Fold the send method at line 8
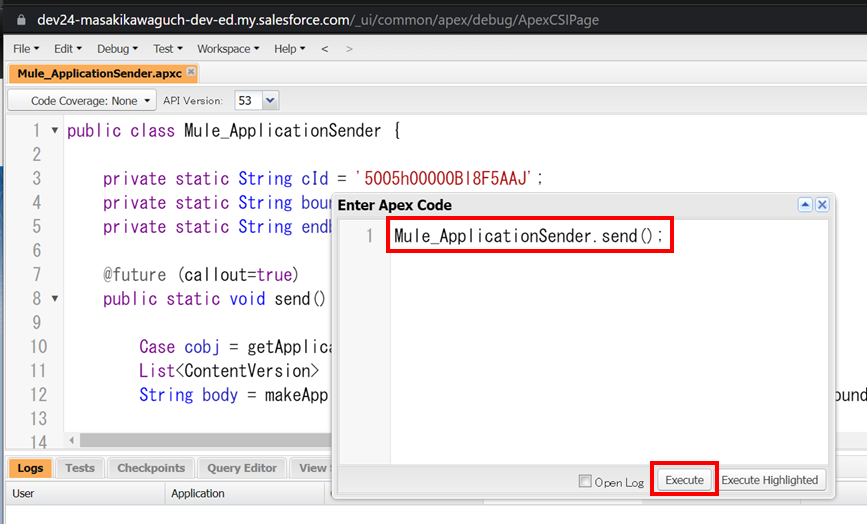 pos(54,299)
